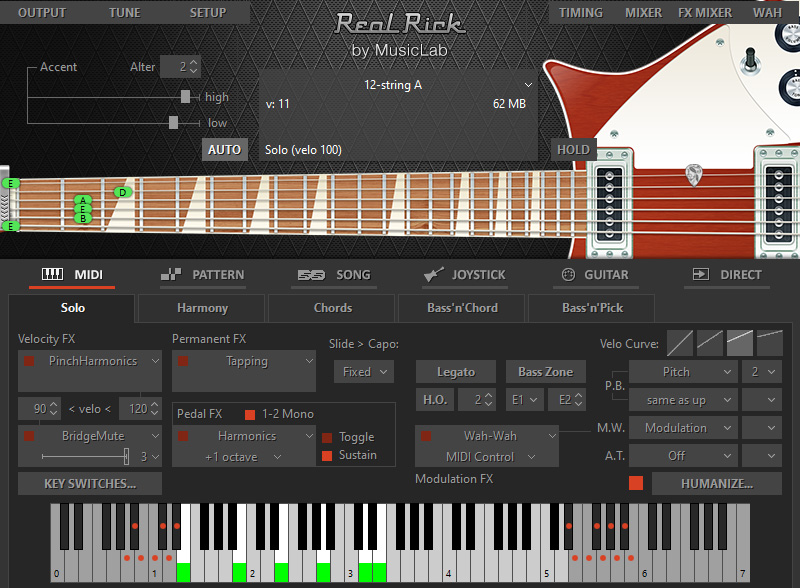Select the highlighted third Velo Curve icon
Viewport: 800px width, 588px height.
coord(740,343)
